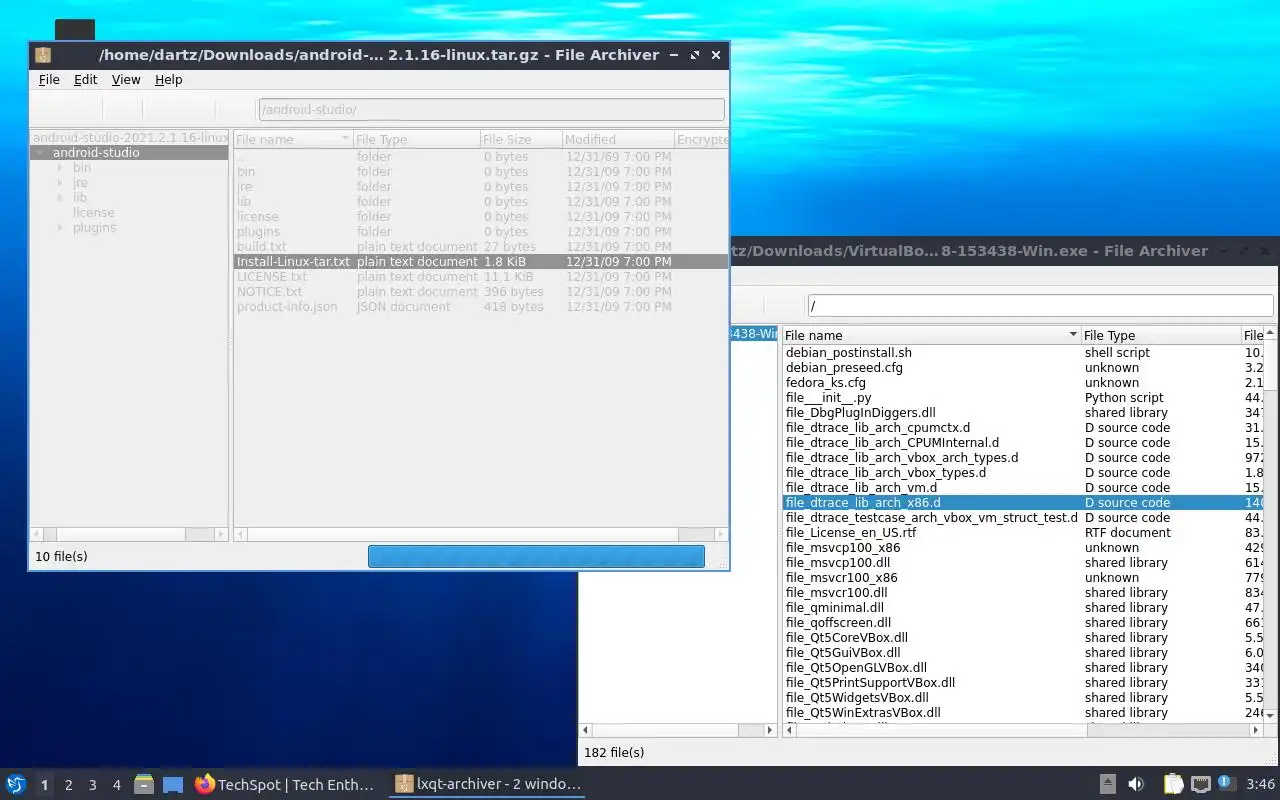The image size is (1280, 800).
Task: Open the Edit menu
Action: tap(86, 80)
